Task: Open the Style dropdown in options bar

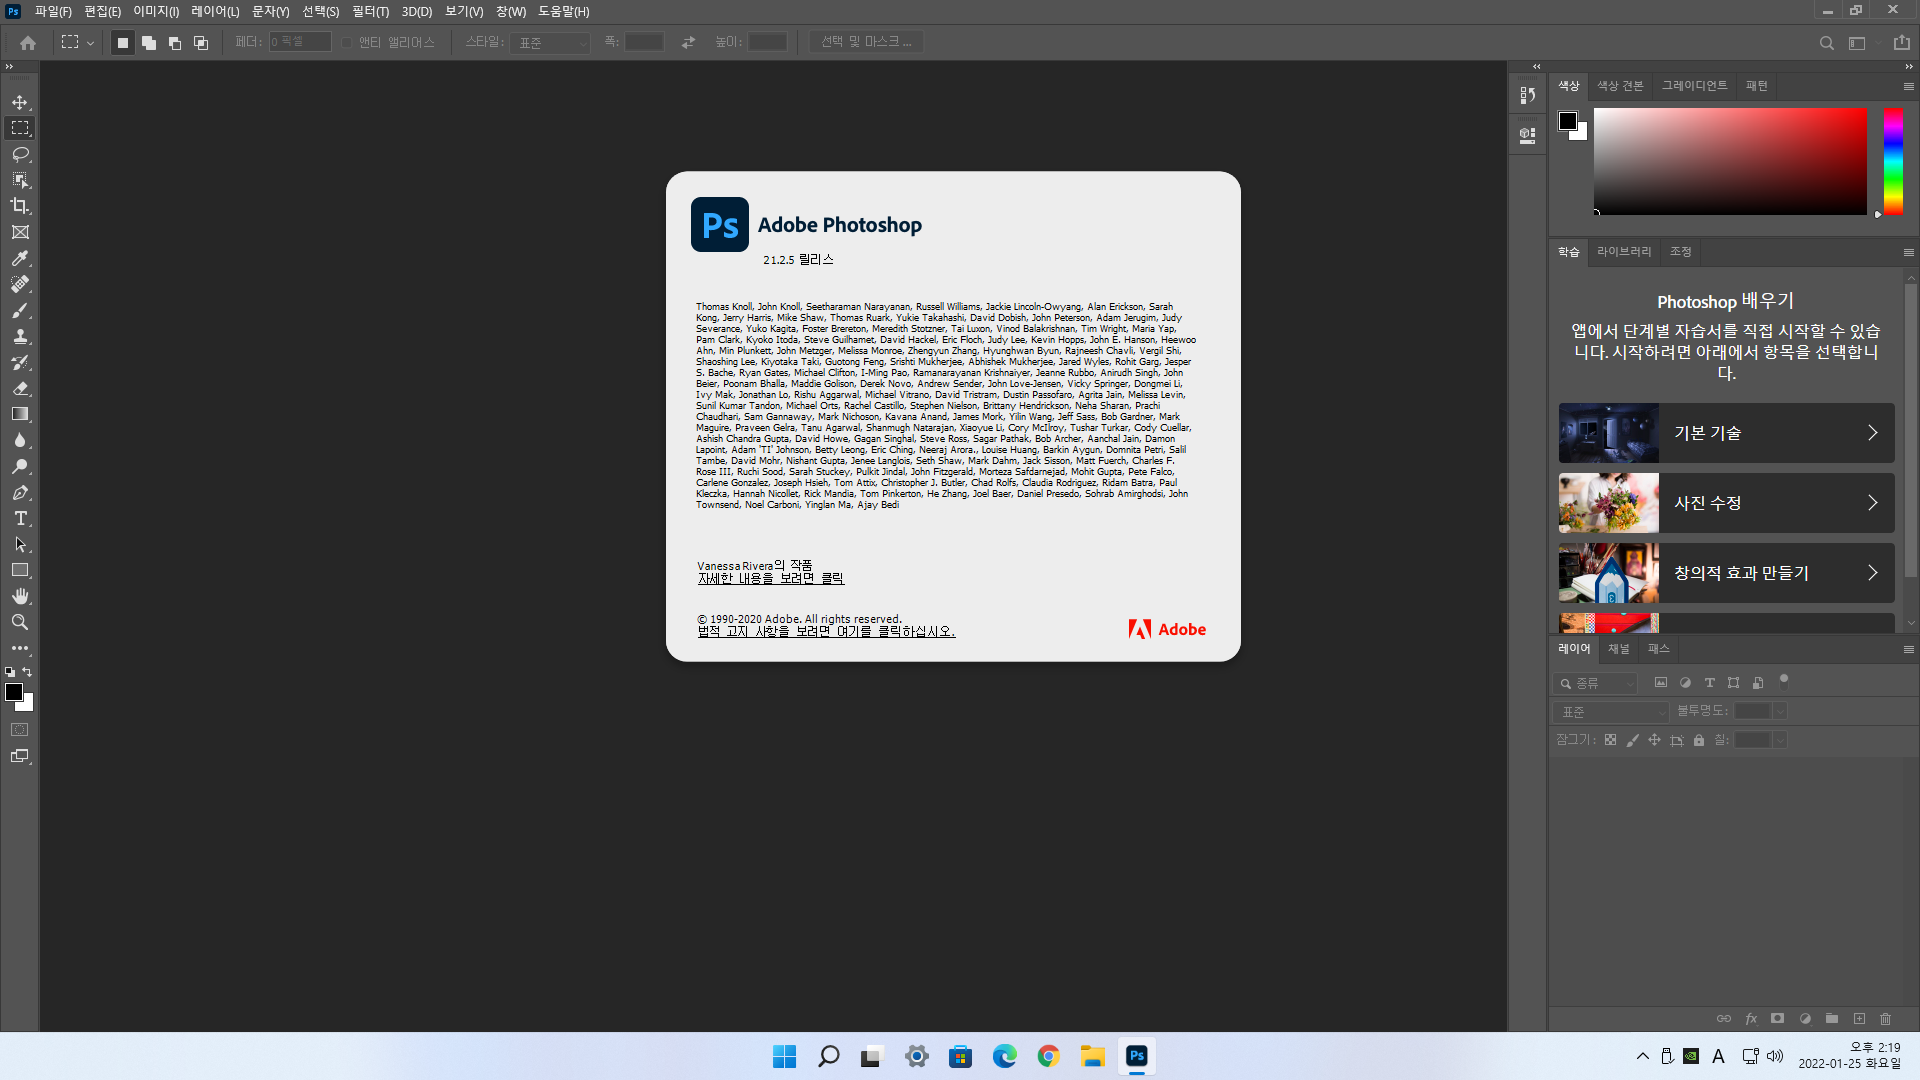Action: coord(551,42)
